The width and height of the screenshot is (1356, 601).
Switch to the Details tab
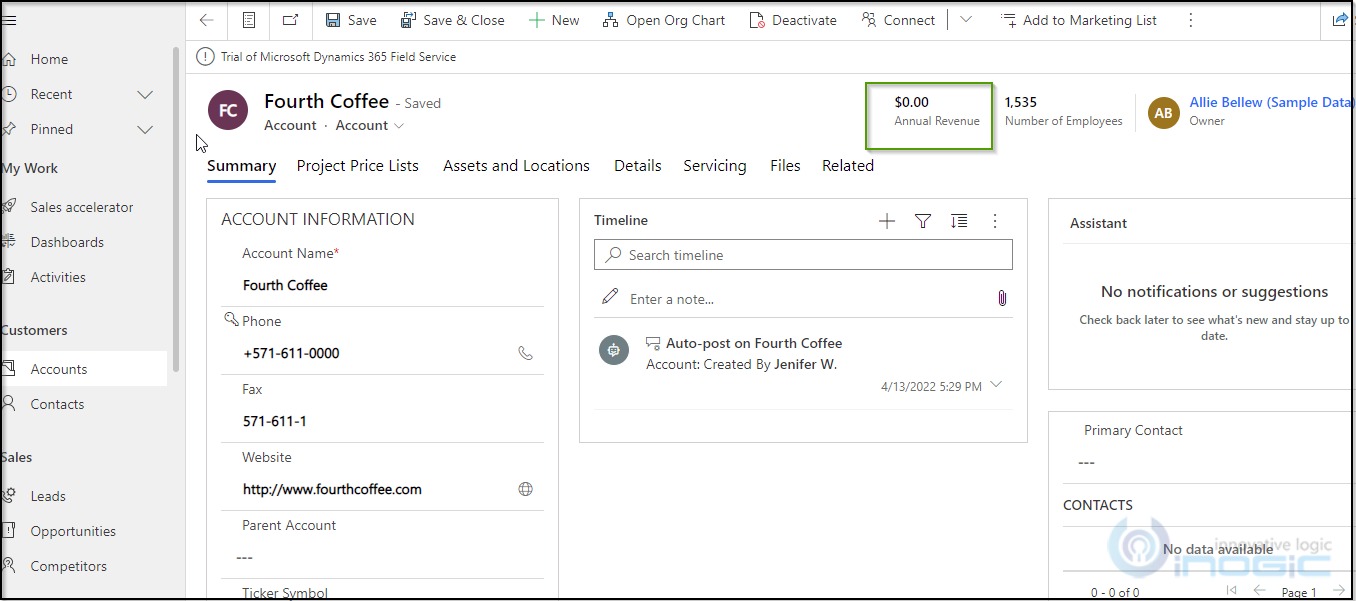pos(638,166)
